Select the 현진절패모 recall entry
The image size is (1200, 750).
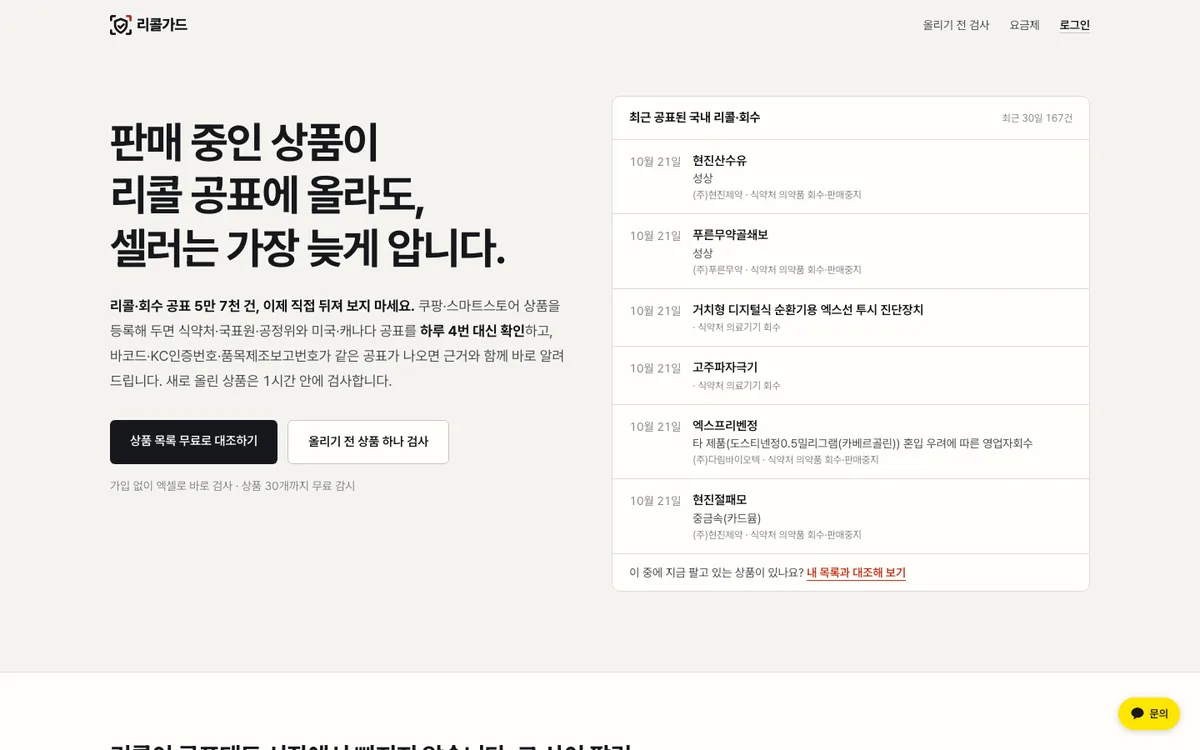tap(850, 517)
